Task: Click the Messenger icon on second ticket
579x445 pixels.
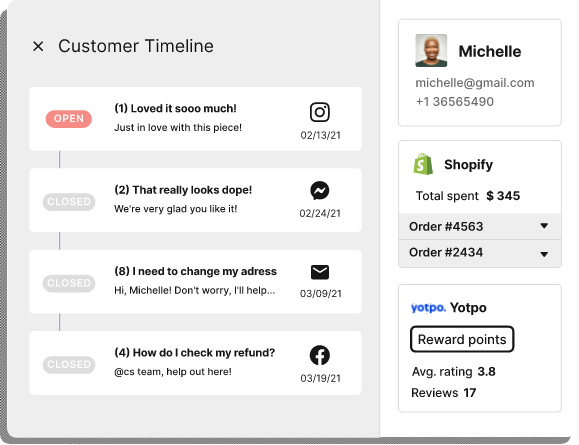Action: 320,191
